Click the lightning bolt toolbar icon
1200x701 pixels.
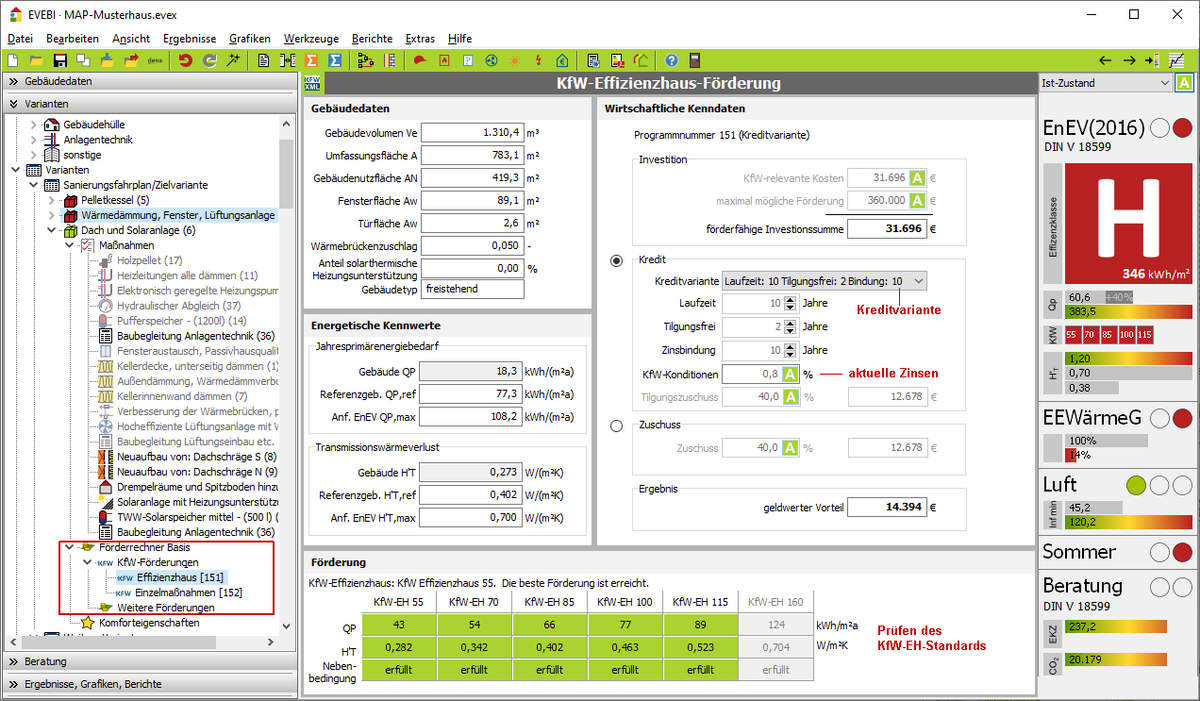pos(540,60)
